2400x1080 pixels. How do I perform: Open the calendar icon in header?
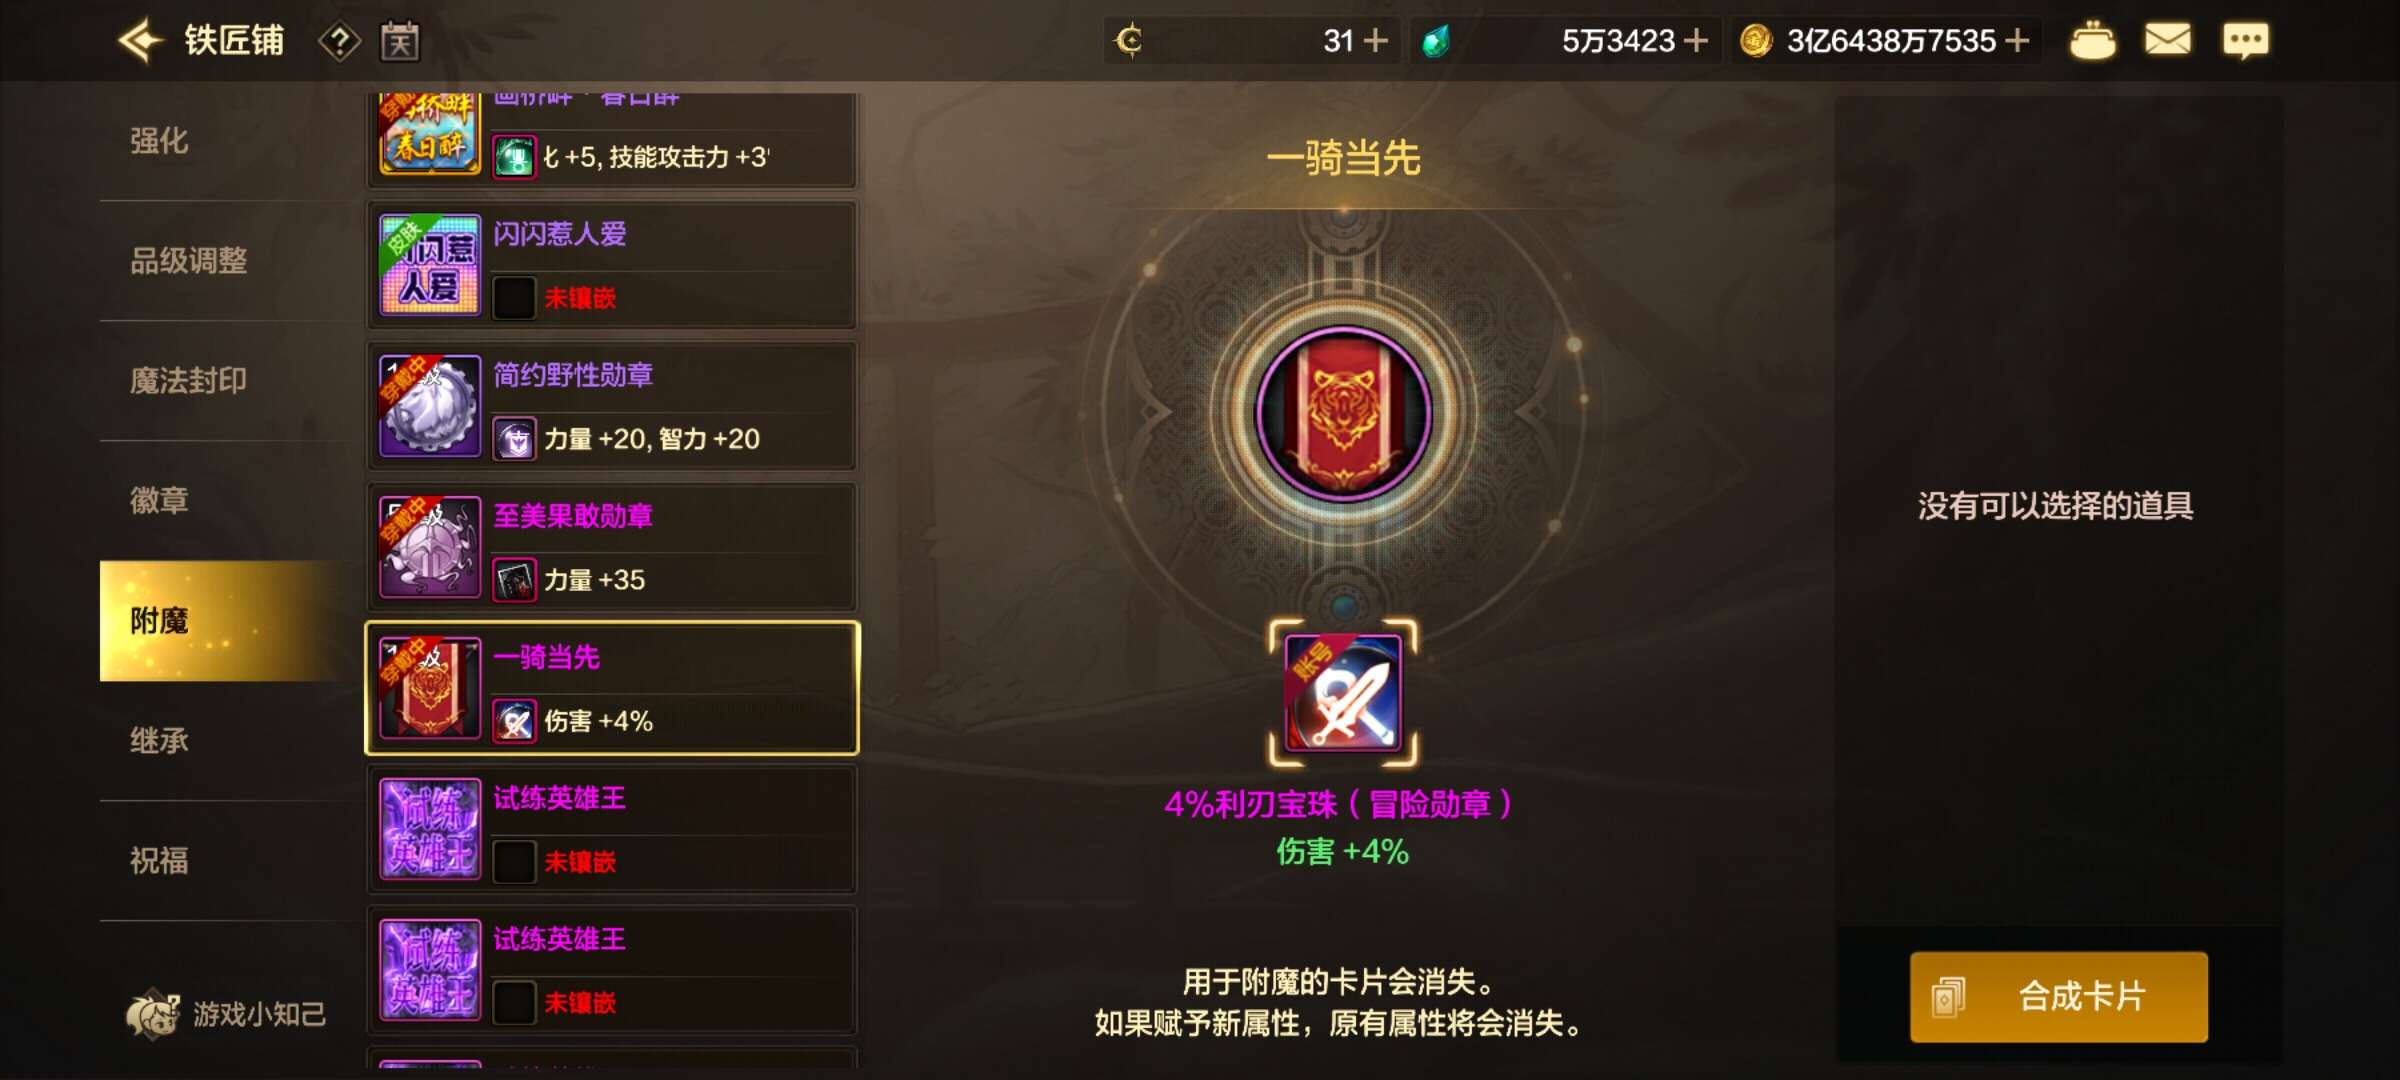[x=400, y=41]
